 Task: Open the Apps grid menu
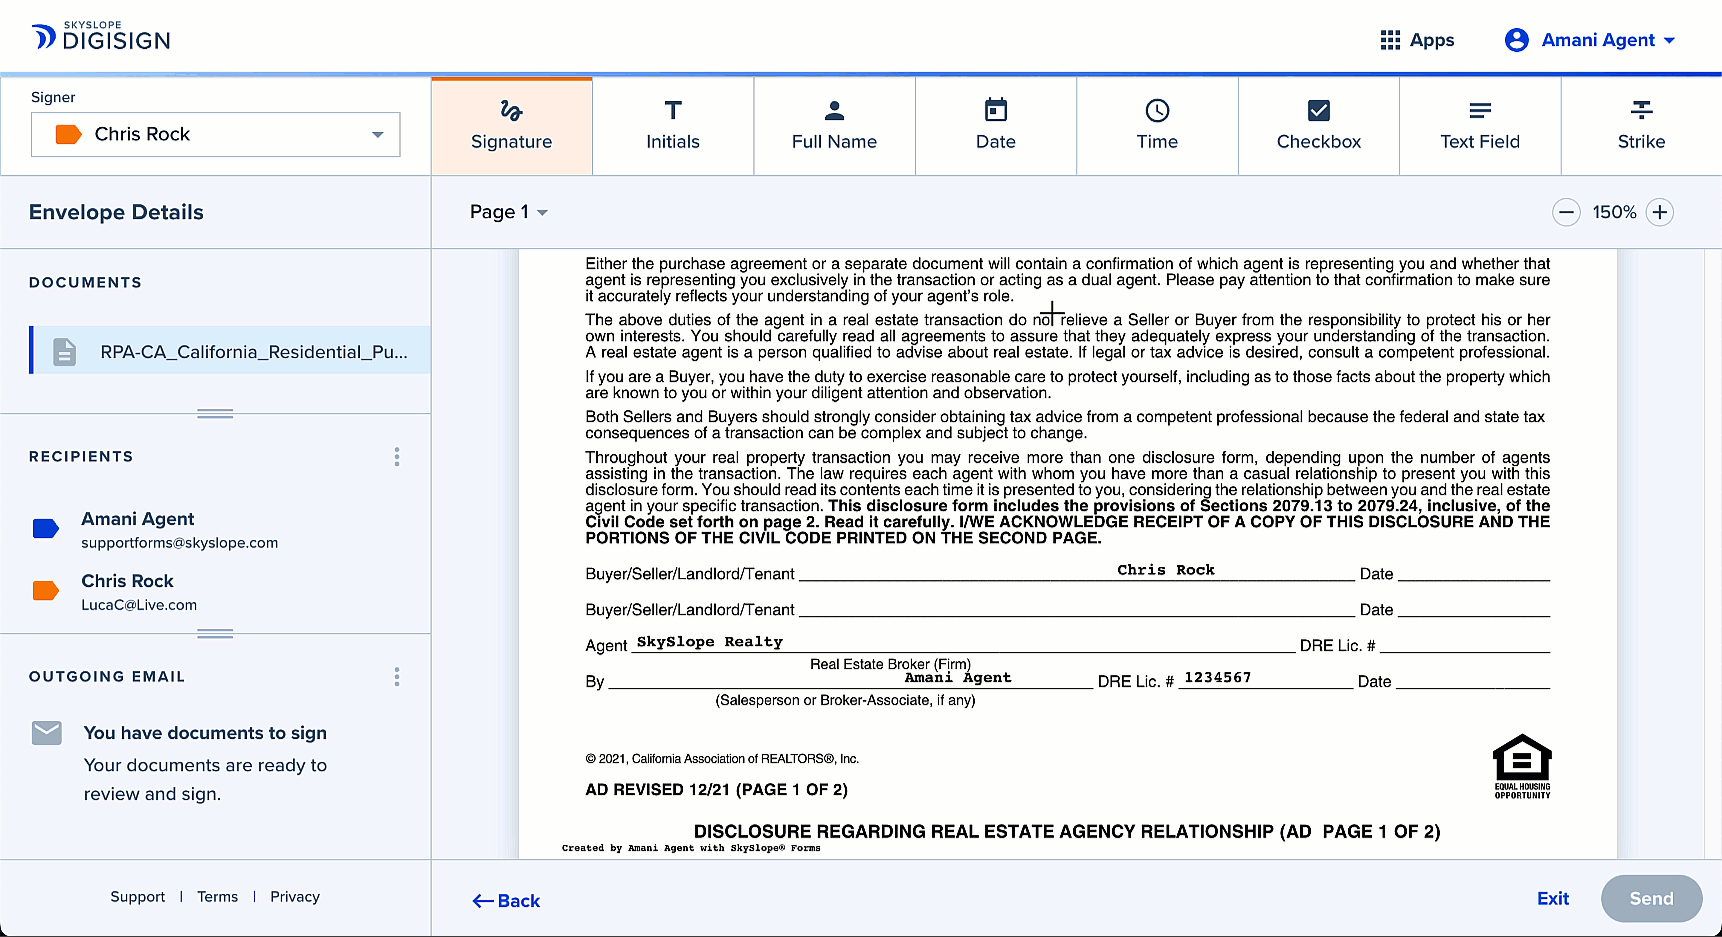point(1417,40)
